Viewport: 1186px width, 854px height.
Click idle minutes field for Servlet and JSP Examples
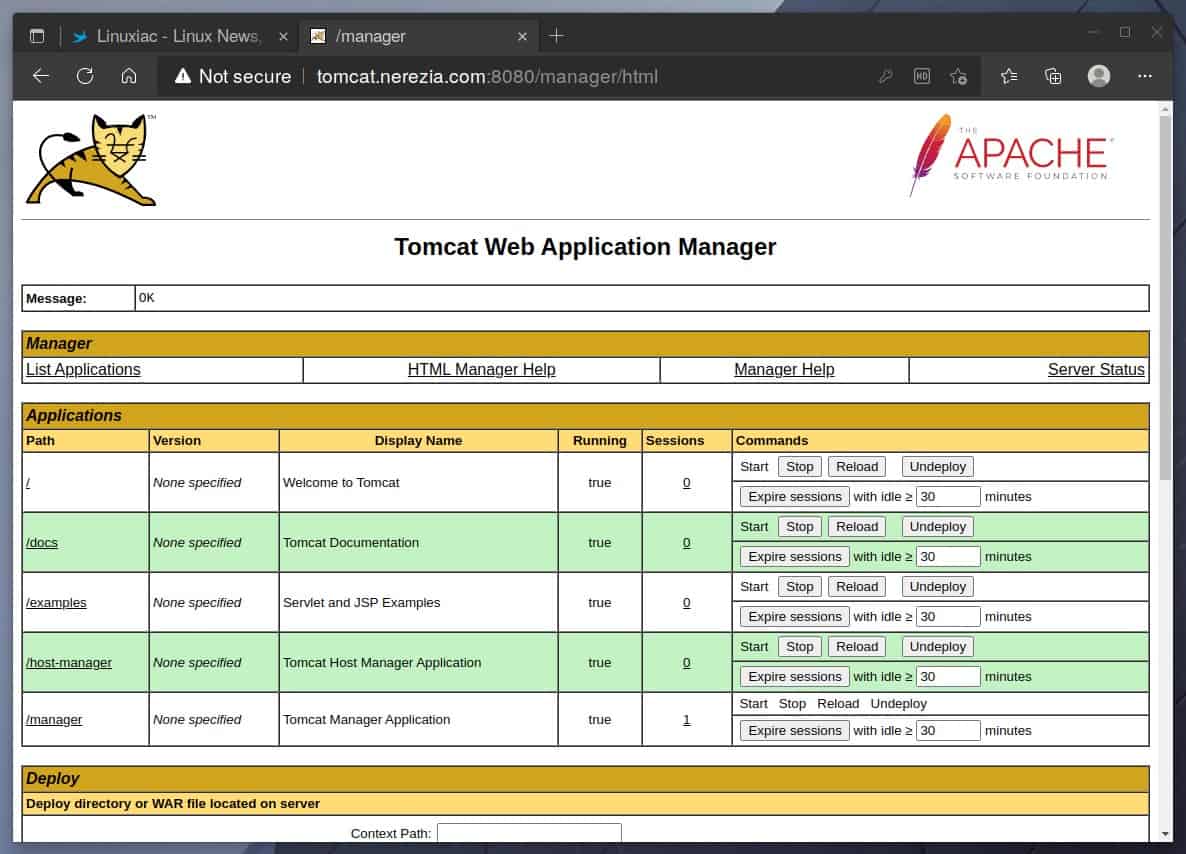(948, 616)
